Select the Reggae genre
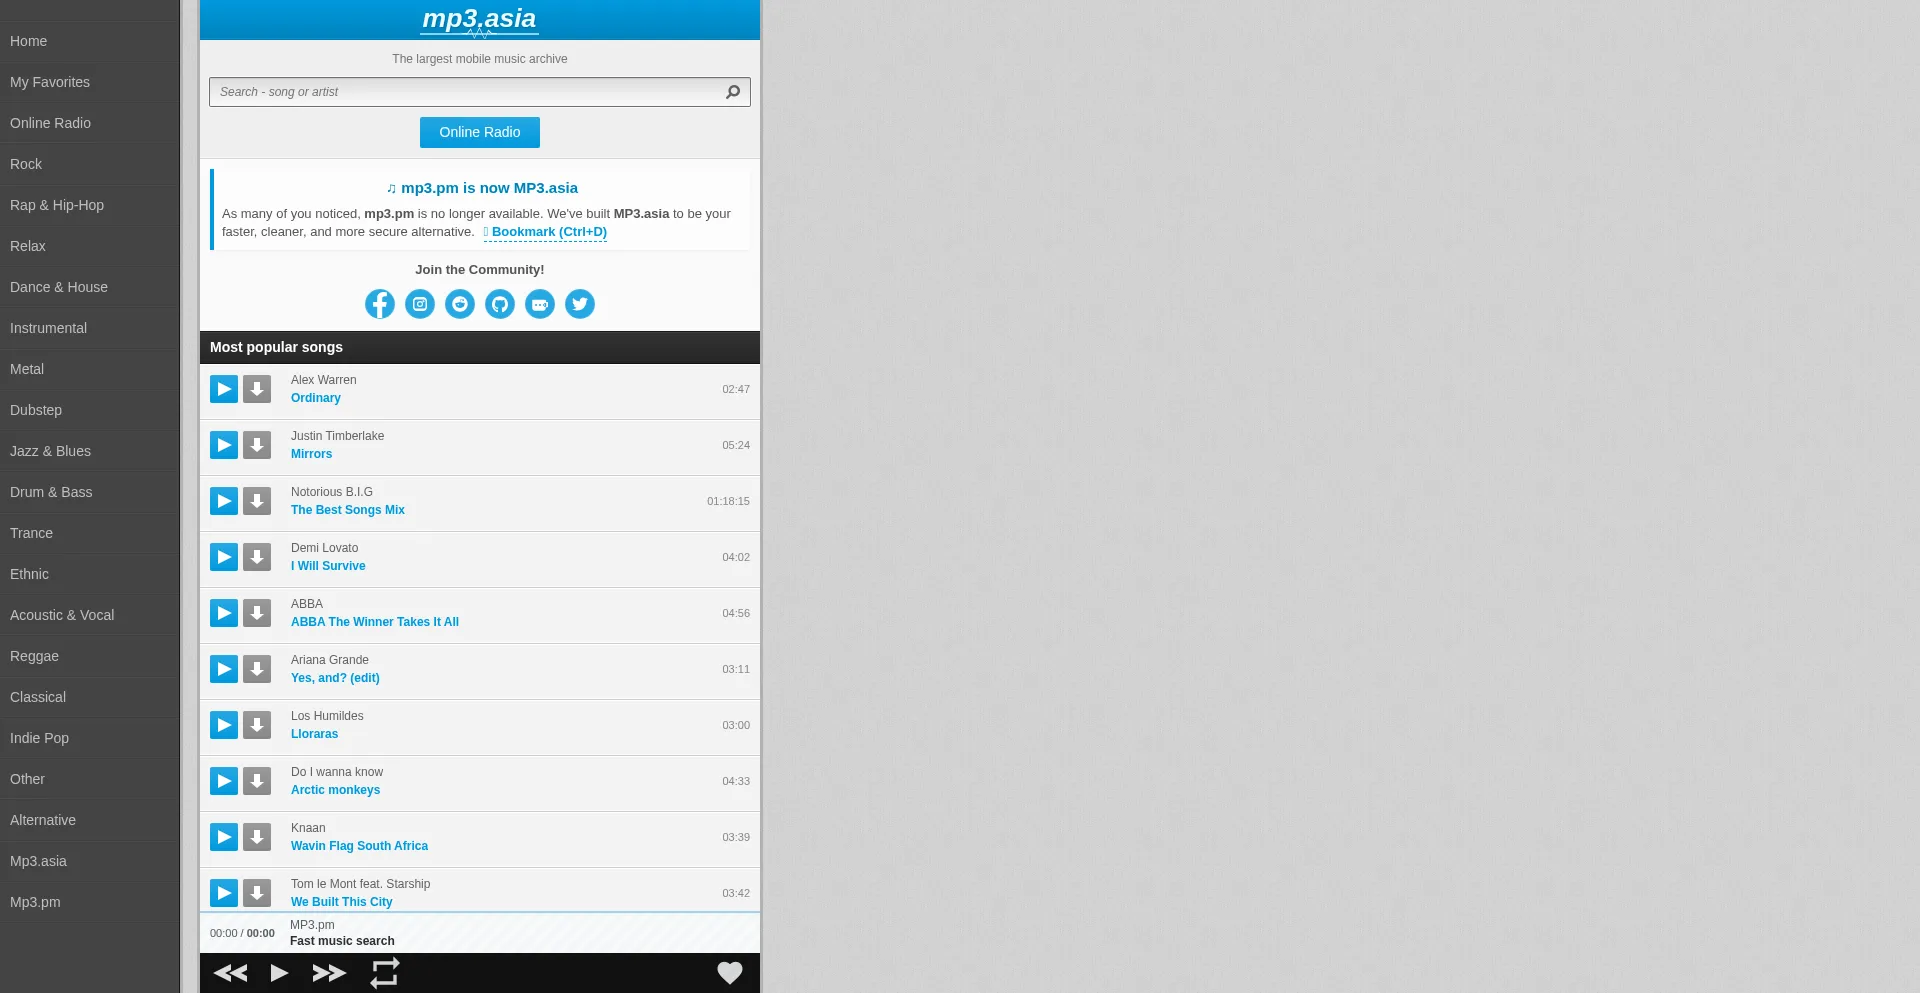Viewport: 1920px width, 993px height. click(90, 656)
